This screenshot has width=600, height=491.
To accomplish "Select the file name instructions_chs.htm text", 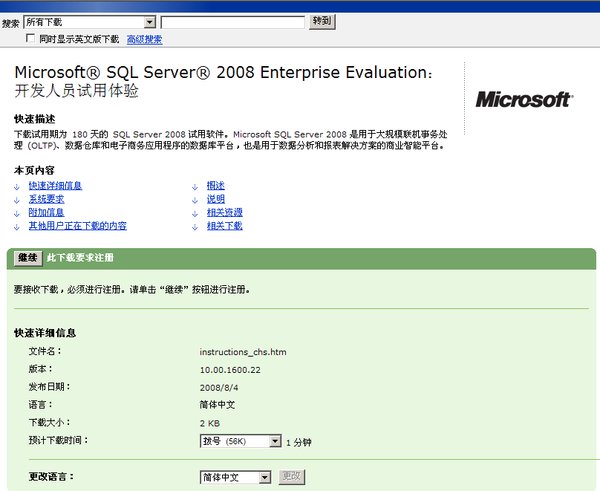I will [x=243, y=352].
